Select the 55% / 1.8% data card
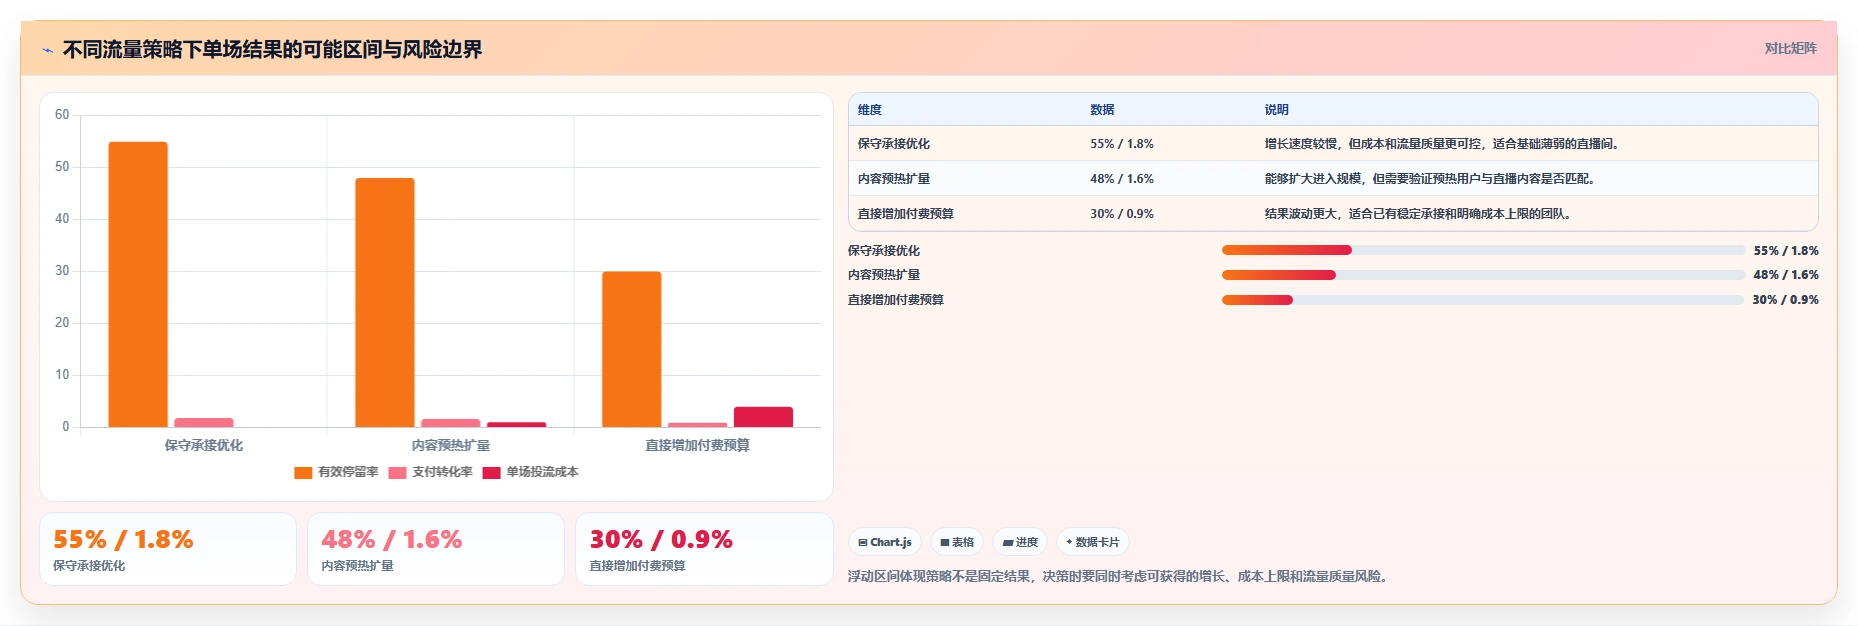Viewport: 1858px width, 626px height. (x=168, y=549)
